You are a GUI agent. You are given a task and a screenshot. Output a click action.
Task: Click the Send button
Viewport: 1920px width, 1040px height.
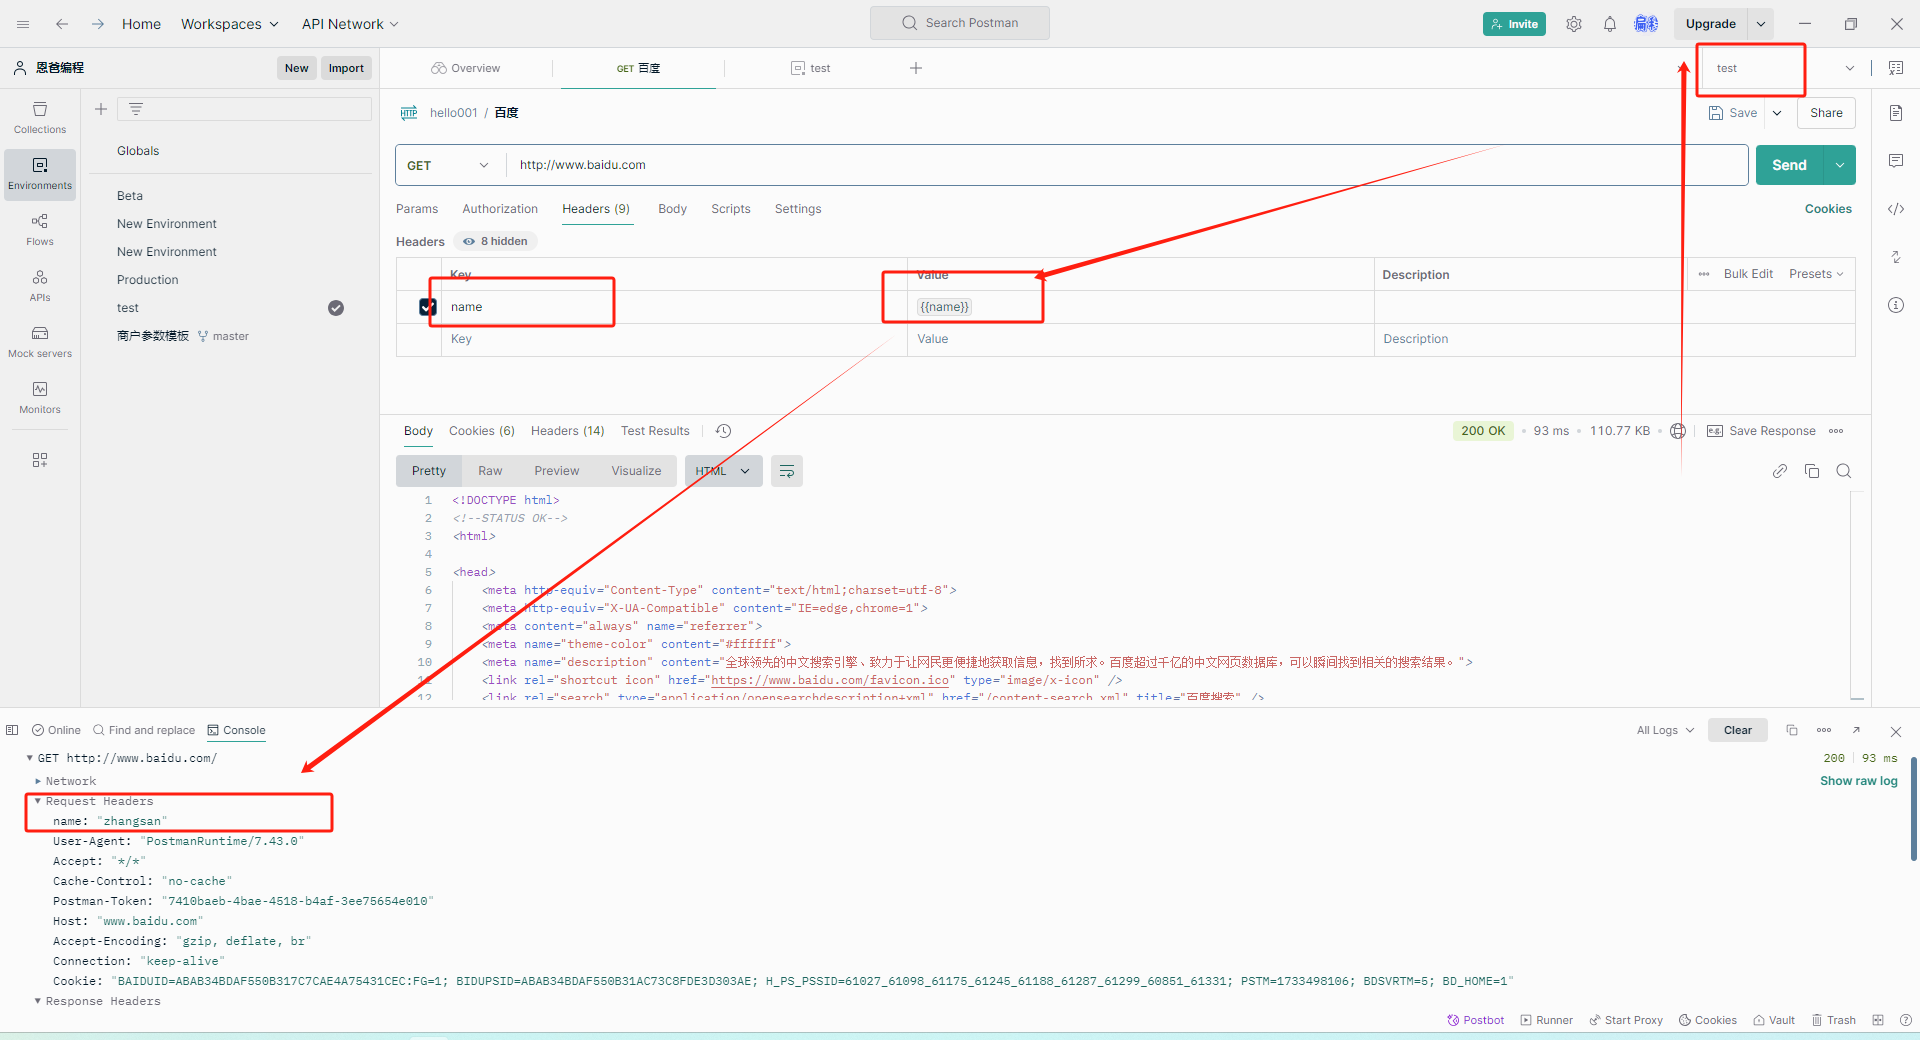pos(1788,165)
